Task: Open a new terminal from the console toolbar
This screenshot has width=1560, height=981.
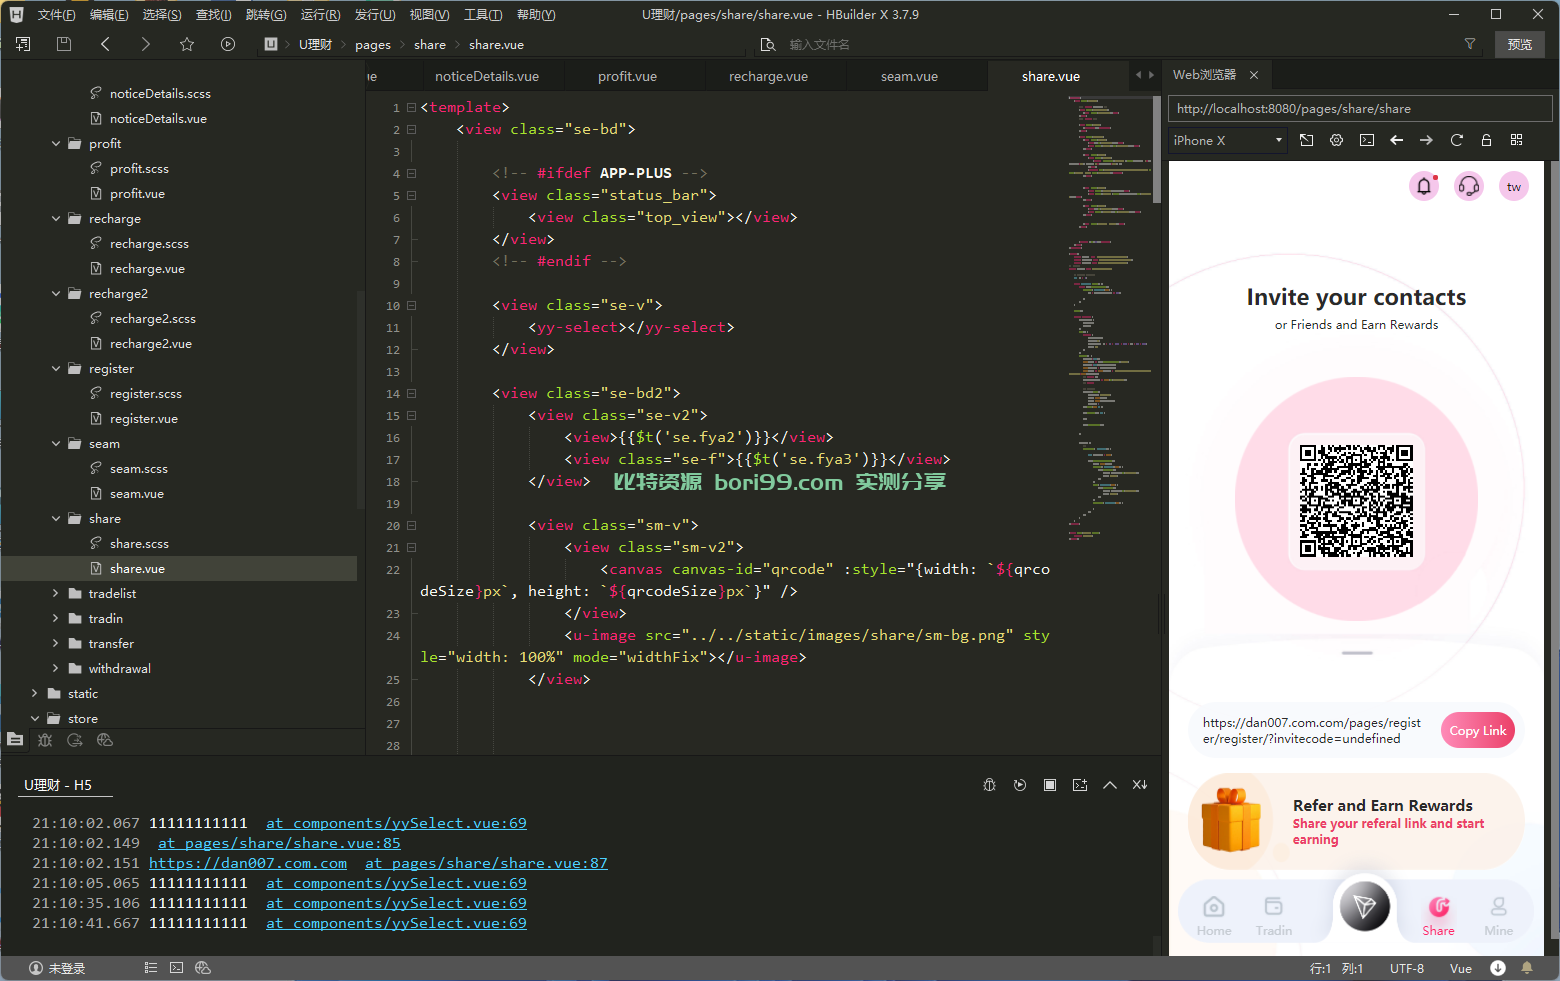Action: point(1079,785)
